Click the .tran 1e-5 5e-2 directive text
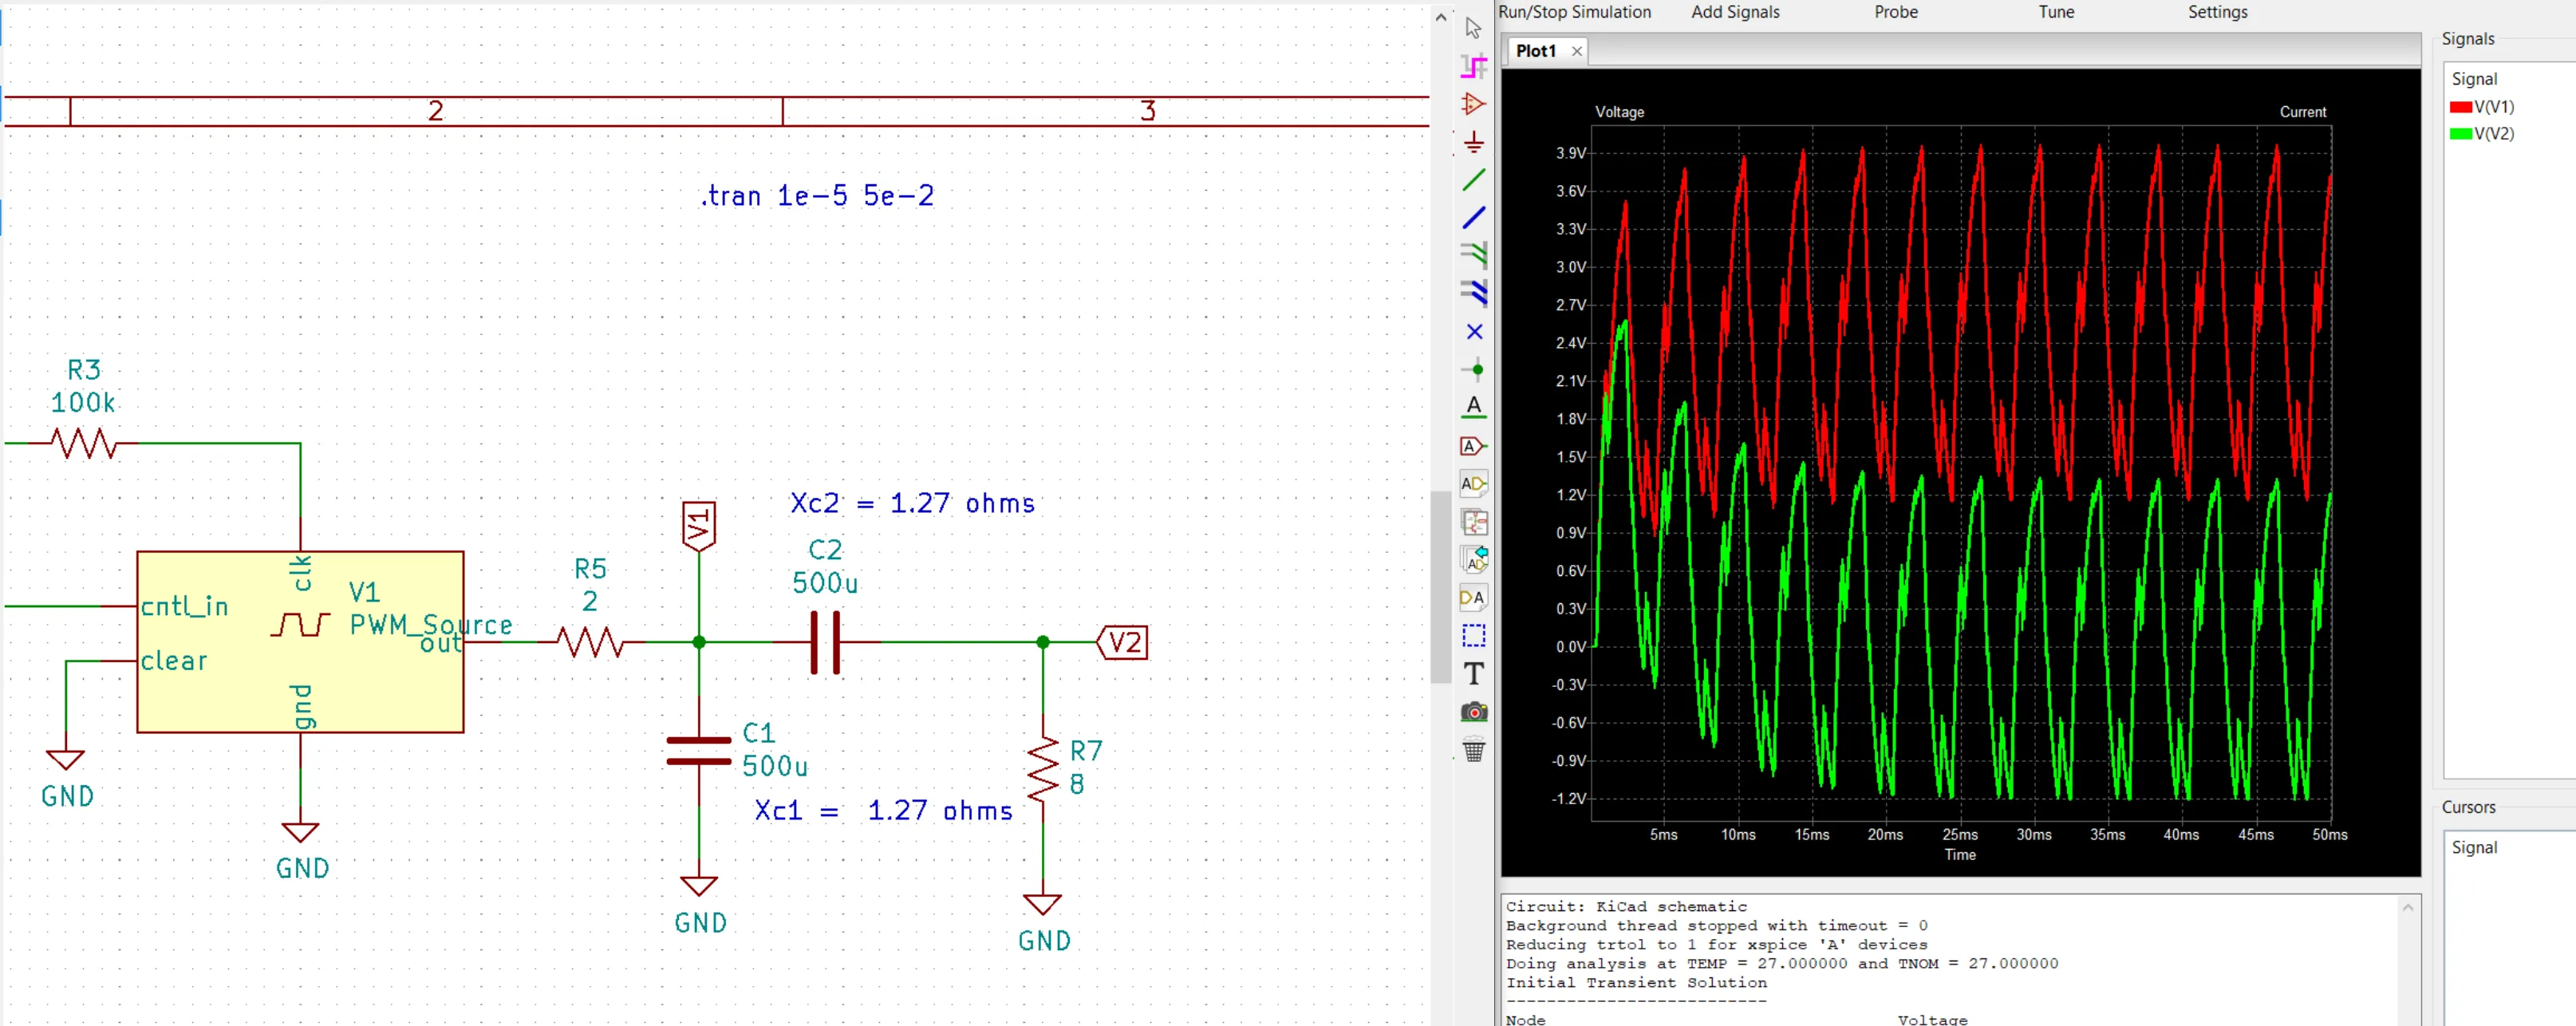Image resolution: width=2576 pixels, height=1026 pixels. (x=818, y=196)
